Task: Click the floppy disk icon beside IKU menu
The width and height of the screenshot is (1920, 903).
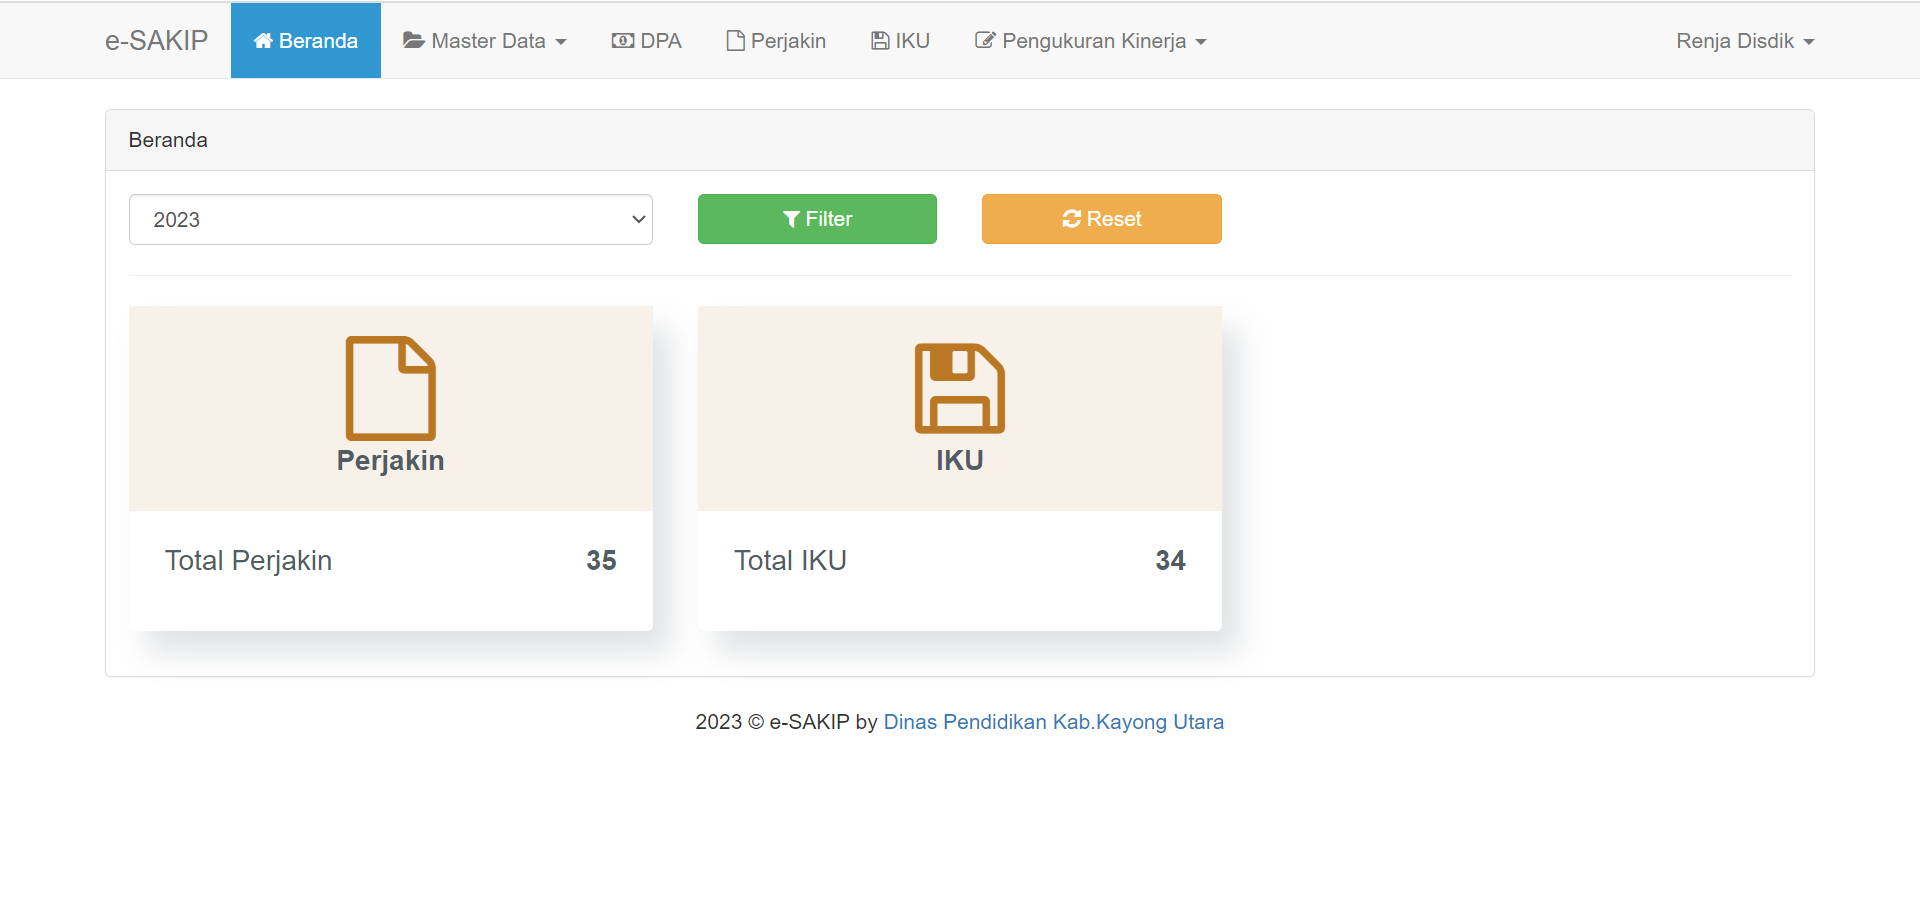Action: click(880, 41)
